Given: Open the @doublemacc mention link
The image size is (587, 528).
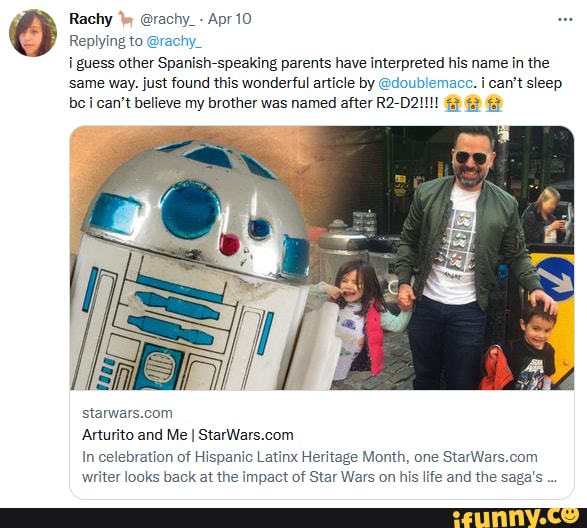Looking at the screenshot, I should 425,83.
